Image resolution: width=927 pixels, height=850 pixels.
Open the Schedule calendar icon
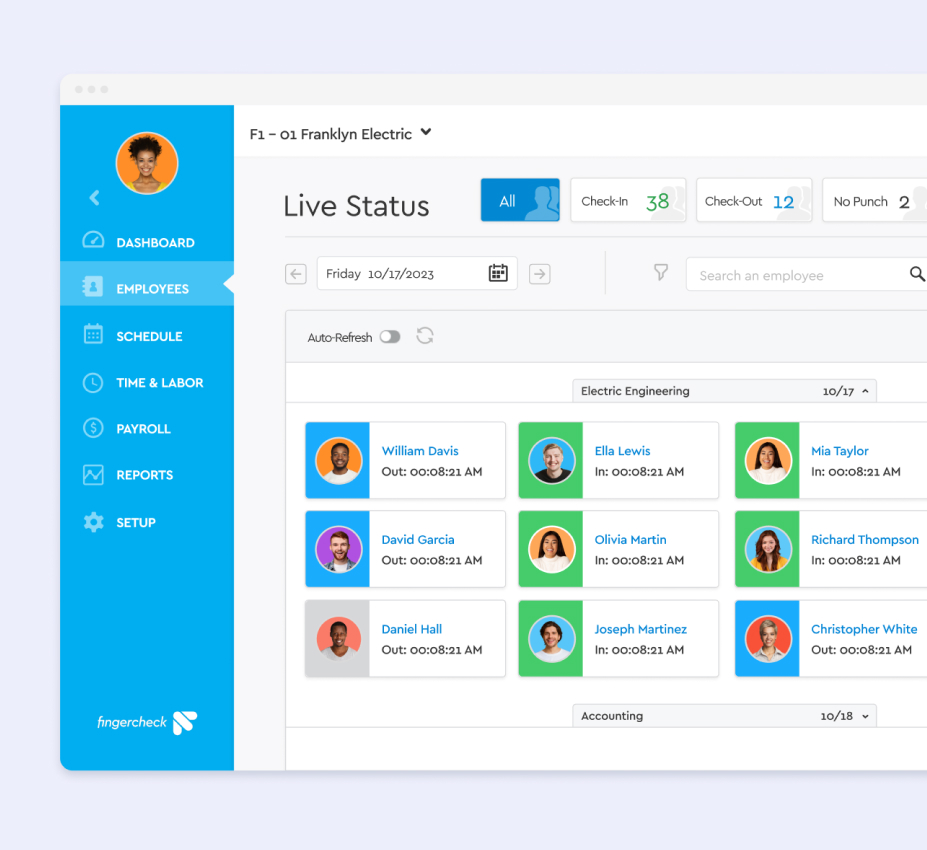(x=94, y=334)
